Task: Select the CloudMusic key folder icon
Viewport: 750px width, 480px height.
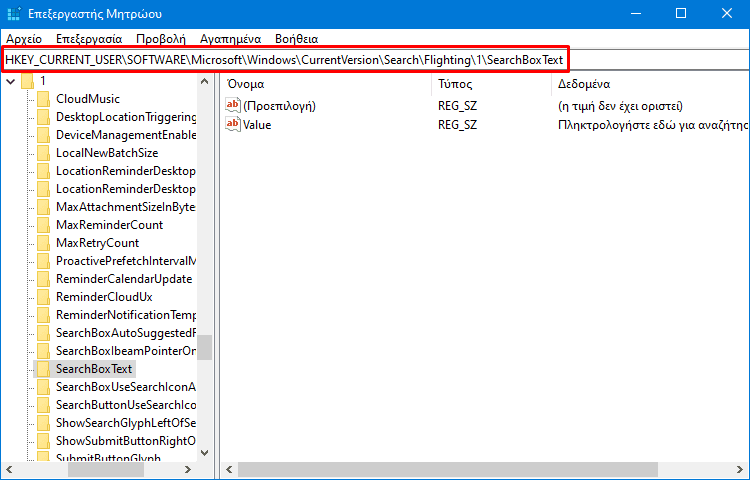Action: coord(43,99)
